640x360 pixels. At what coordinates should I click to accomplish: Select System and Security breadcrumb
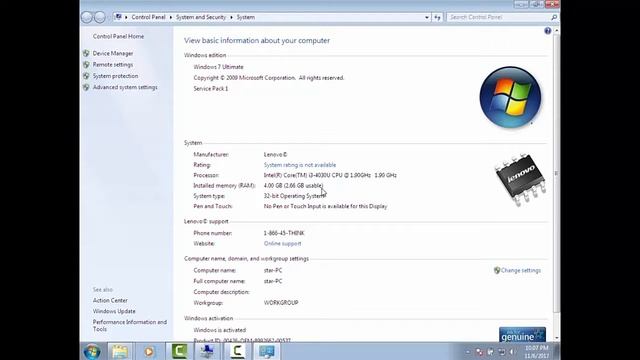(x=201, y=17)
